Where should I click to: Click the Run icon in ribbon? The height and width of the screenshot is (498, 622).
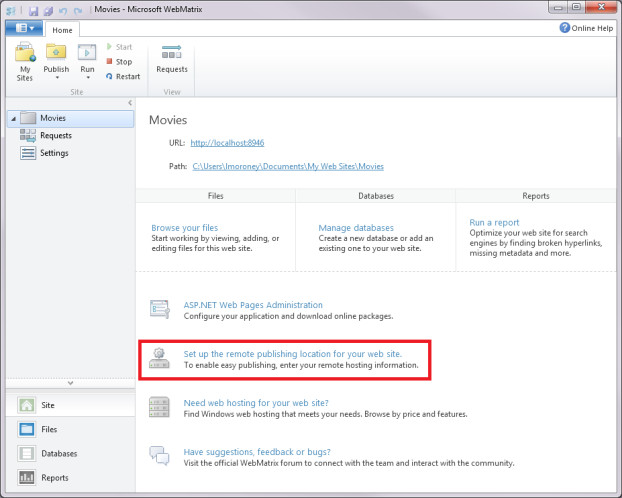(x=87, y=52)
